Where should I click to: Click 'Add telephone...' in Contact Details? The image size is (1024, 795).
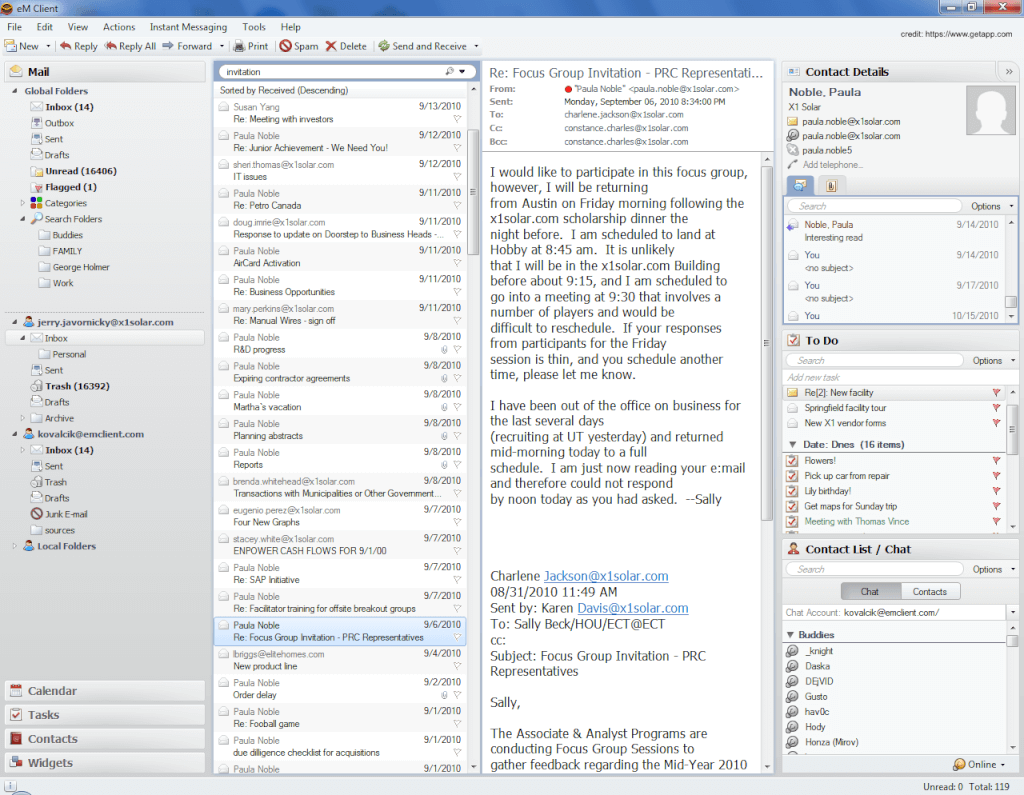(832, 165)
